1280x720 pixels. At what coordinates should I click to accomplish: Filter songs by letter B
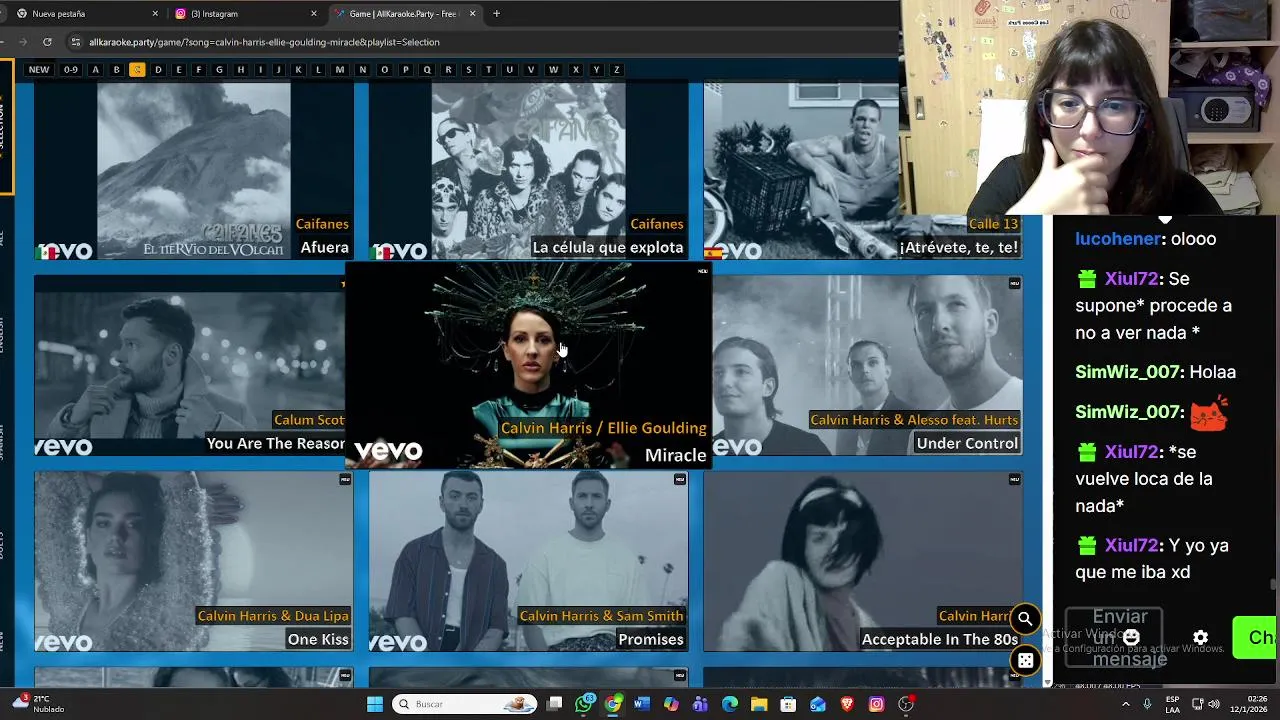coord(116,70)
